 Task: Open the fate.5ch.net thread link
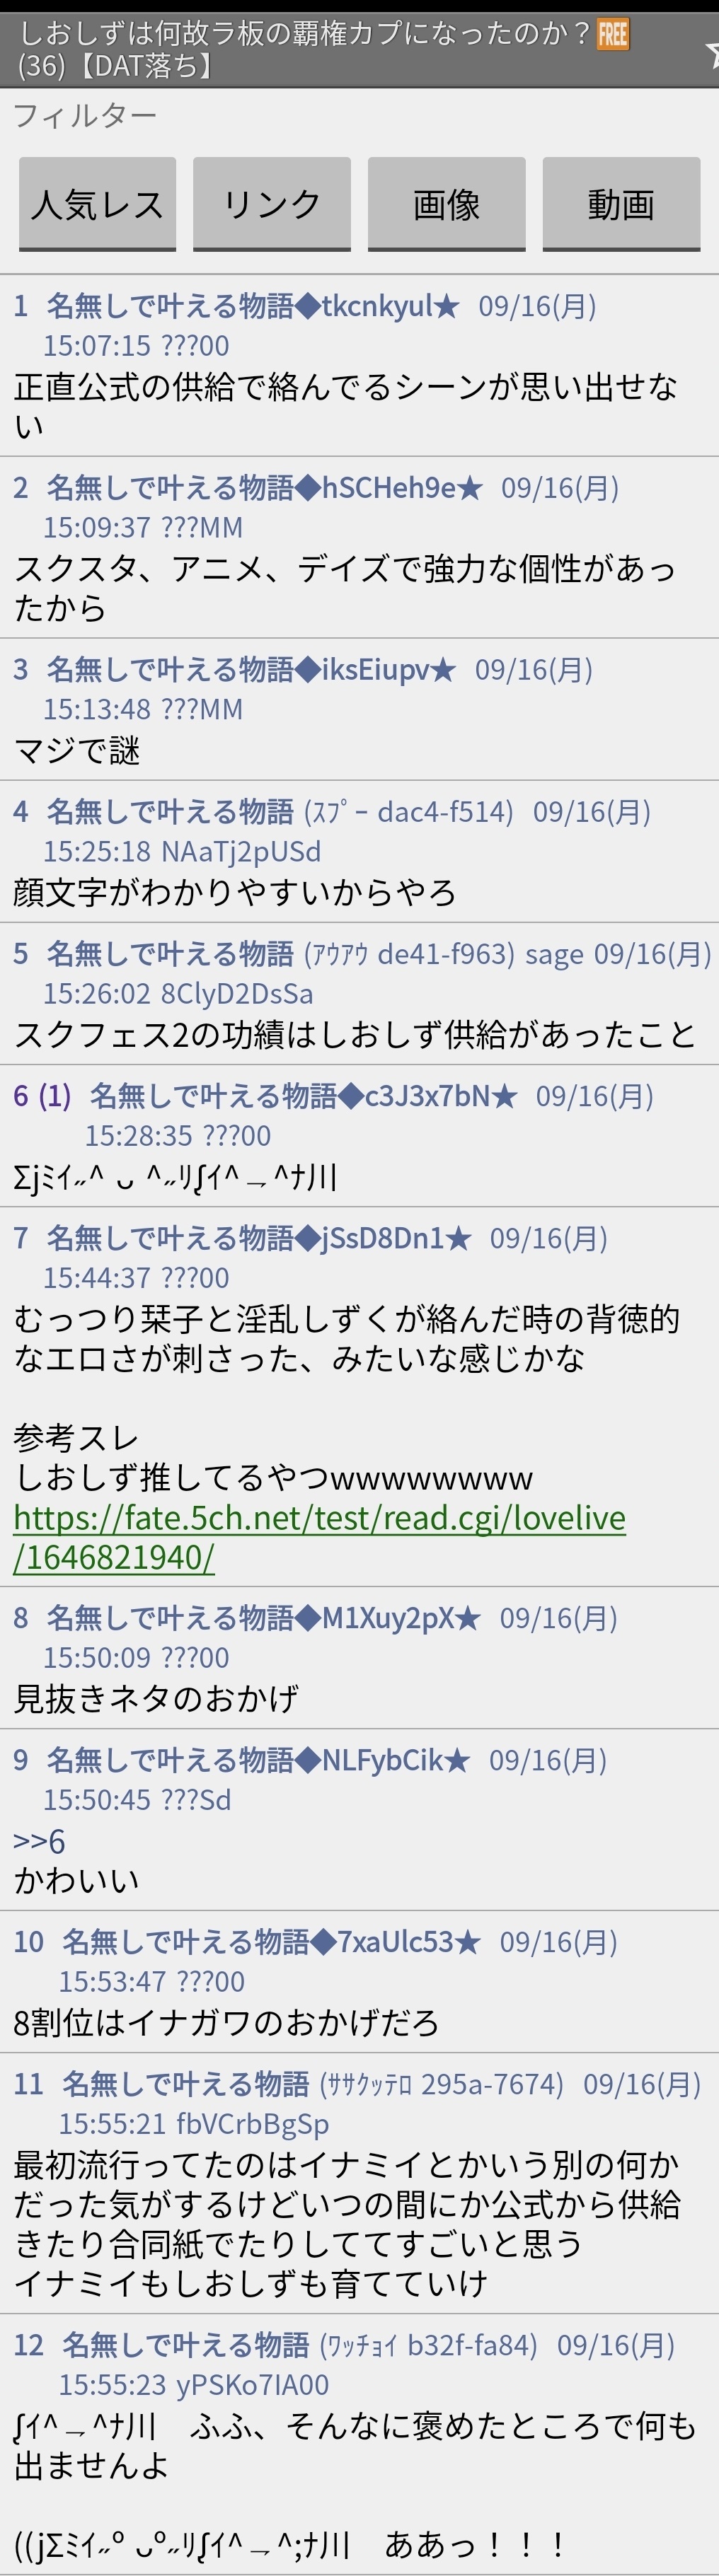(x=320, y=1537)
